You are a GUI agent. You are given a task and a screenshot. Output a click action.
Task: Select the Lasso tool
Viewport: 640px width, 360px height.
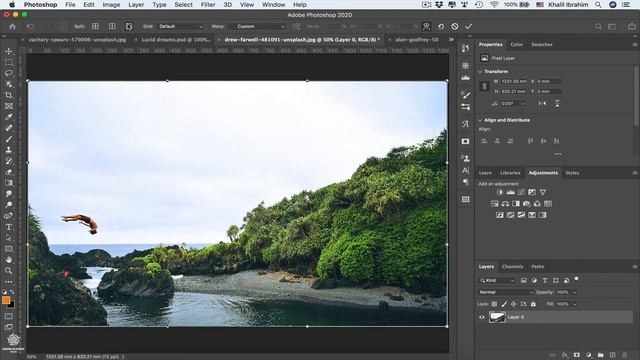tap(9, 73)
